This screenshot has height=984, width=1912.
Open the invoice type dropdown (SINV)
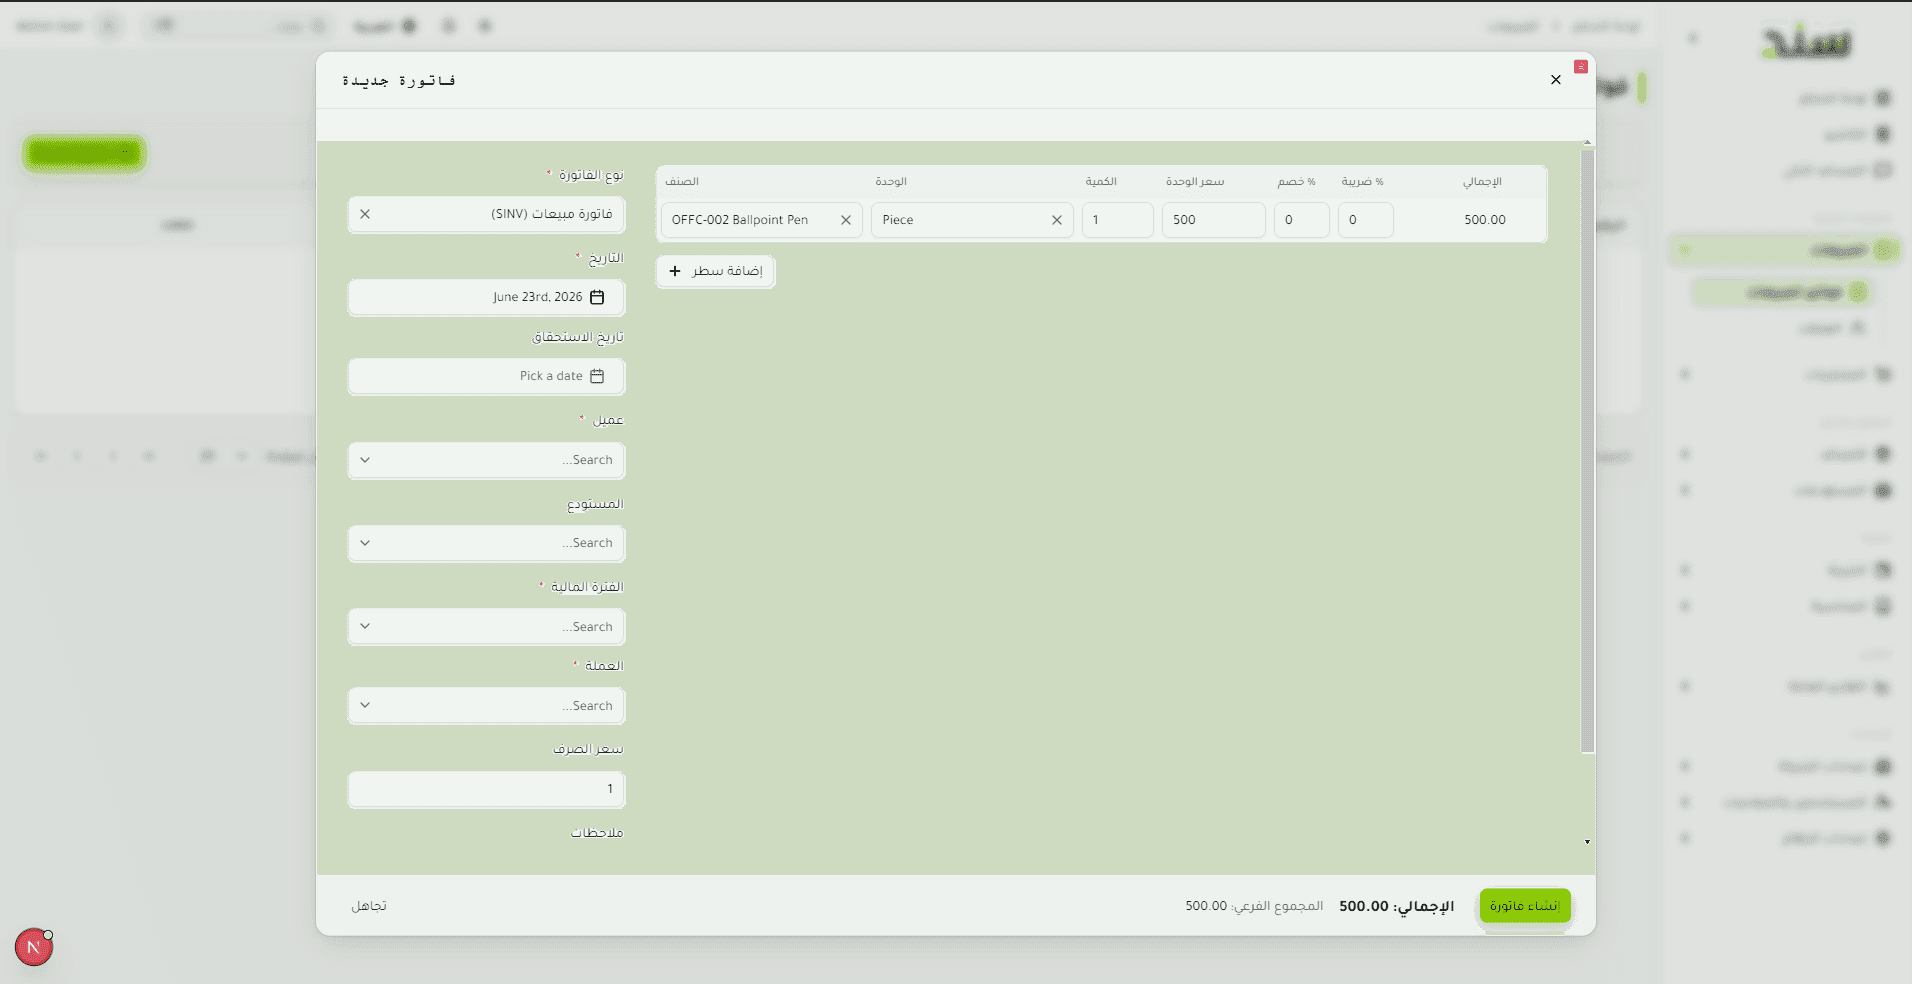[x=486, y=214]
